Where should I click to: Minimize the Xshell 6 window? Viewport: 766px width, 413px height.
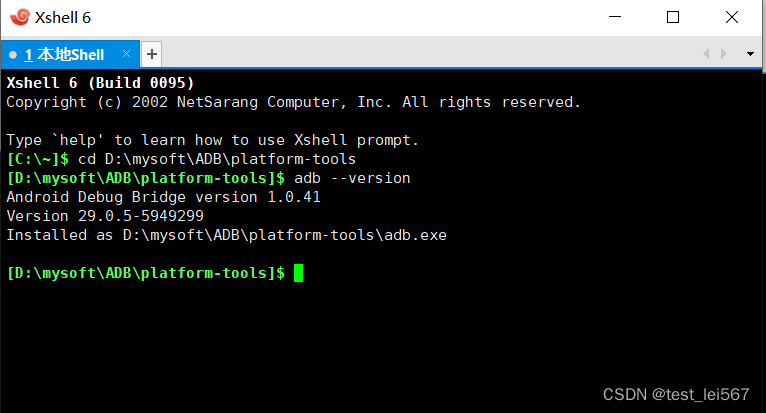pyautogui.click(x=615, y=17)
